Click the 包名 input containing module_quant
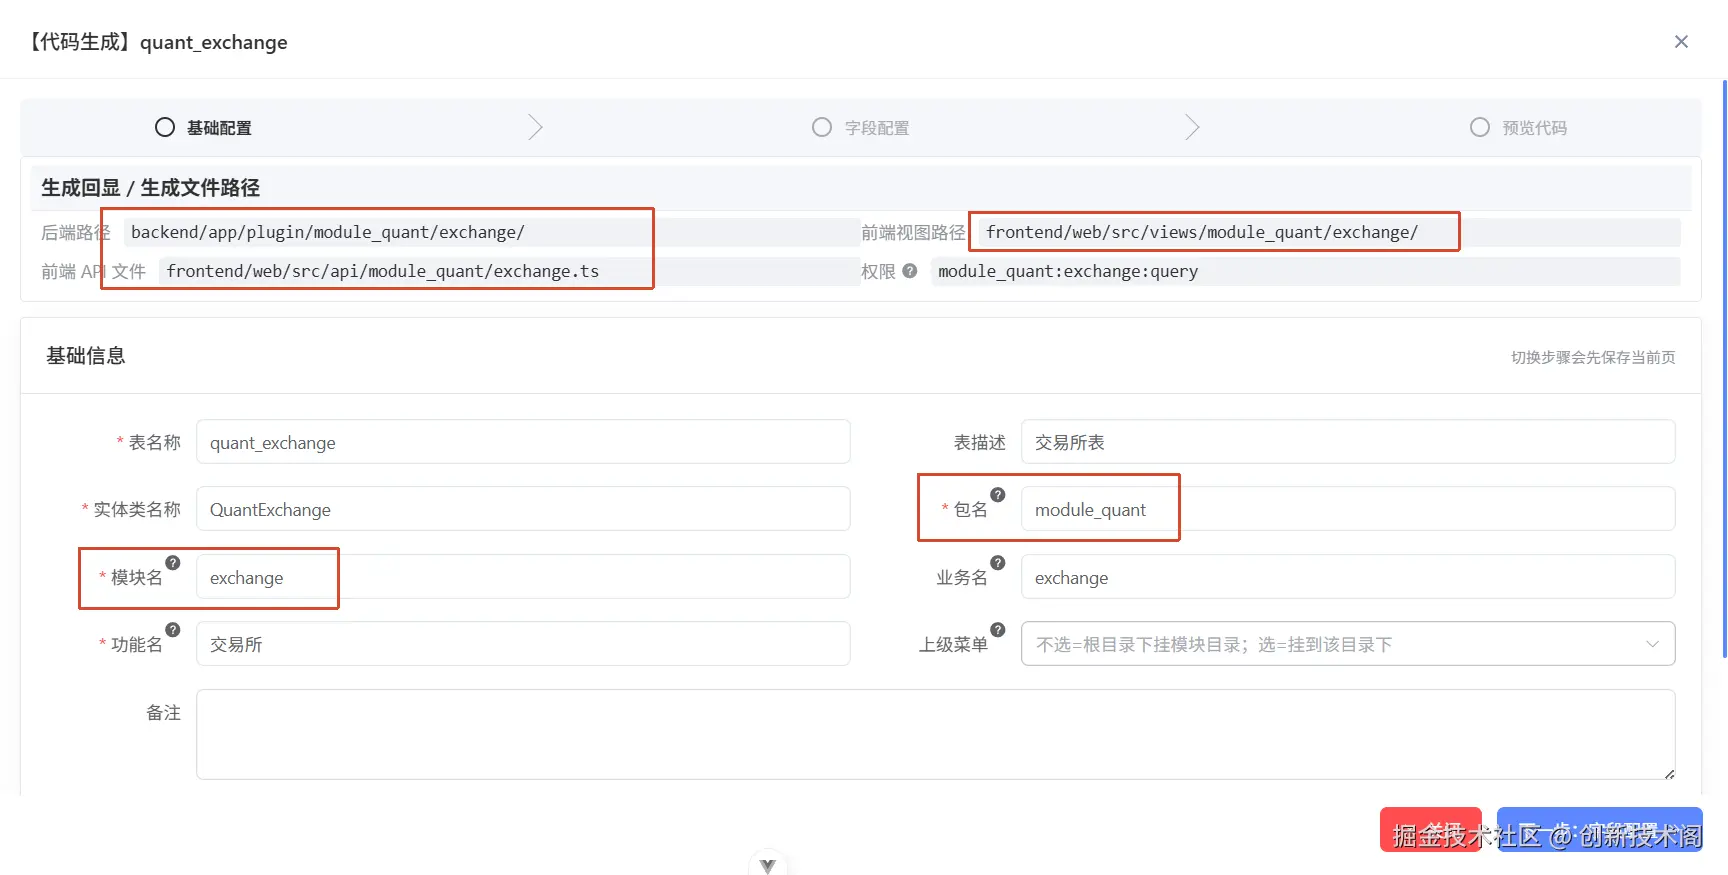 click(1348, 509)
